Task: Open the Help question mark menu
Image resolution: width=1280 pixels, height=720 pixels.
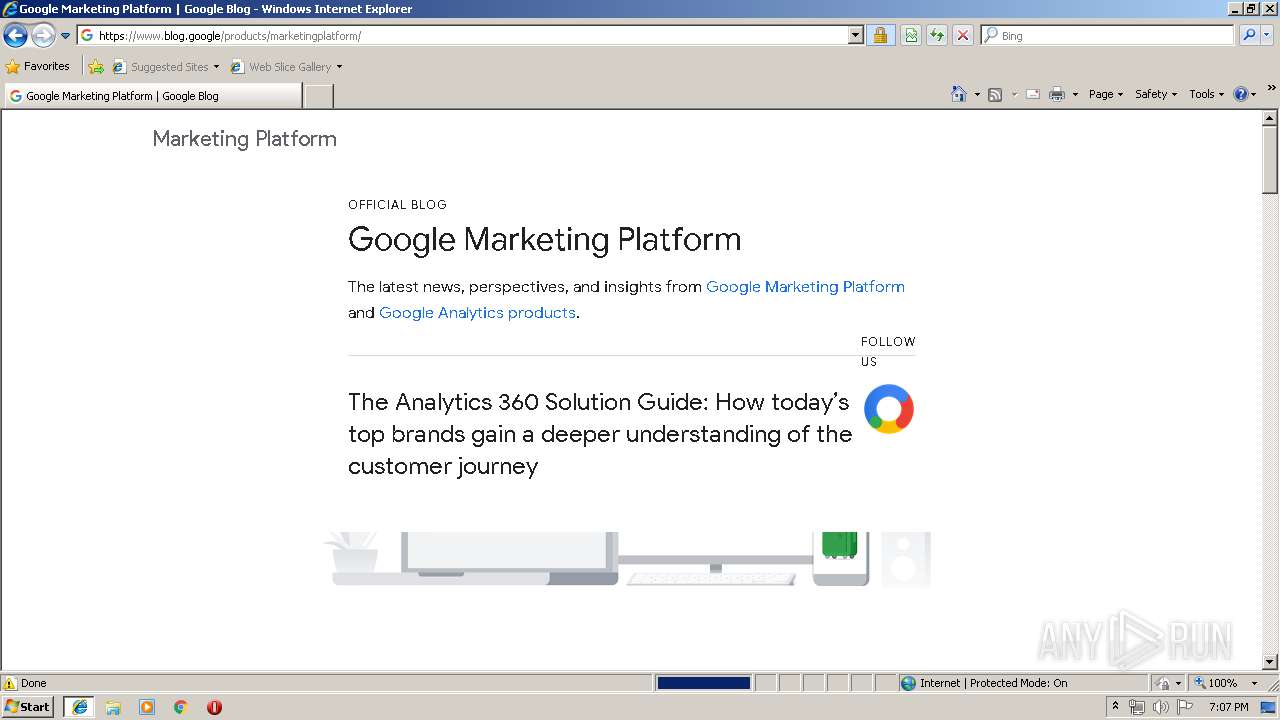Action: [x=1245, y=94]
